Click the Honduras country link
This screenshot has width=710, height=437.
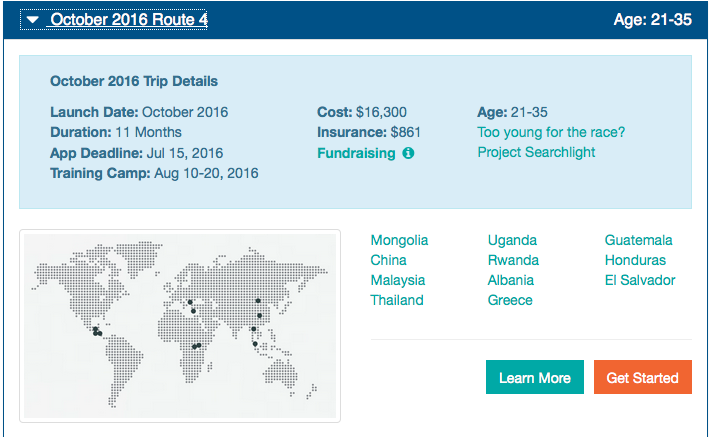click(635, 260)
